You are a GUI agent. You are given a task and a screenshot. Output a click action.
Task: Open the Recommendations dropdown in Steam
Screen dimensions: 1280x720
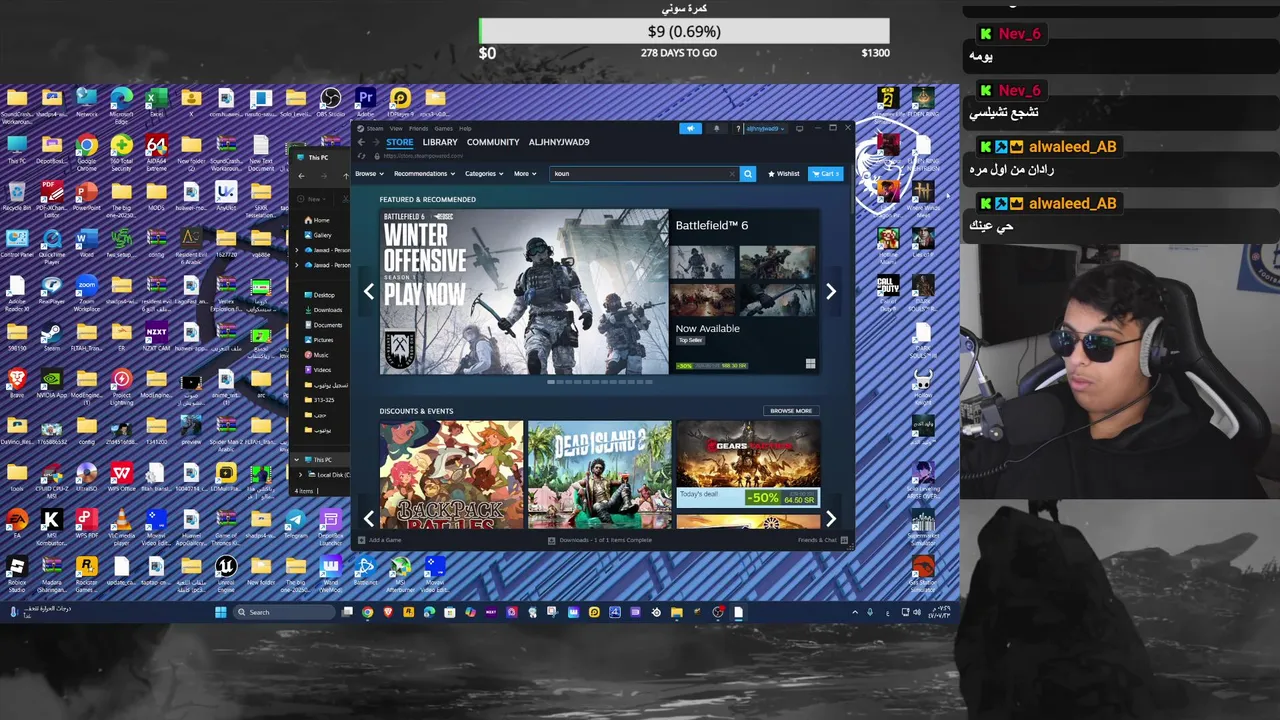click(x=424, y=173)
